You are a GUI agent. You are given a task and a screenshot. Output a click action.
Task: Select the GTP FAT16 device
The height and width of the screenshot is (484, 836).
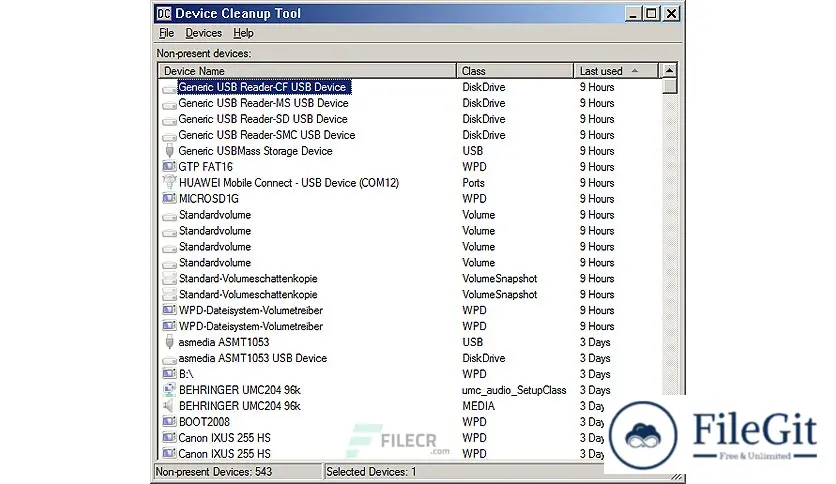click(x=205, y=167)
